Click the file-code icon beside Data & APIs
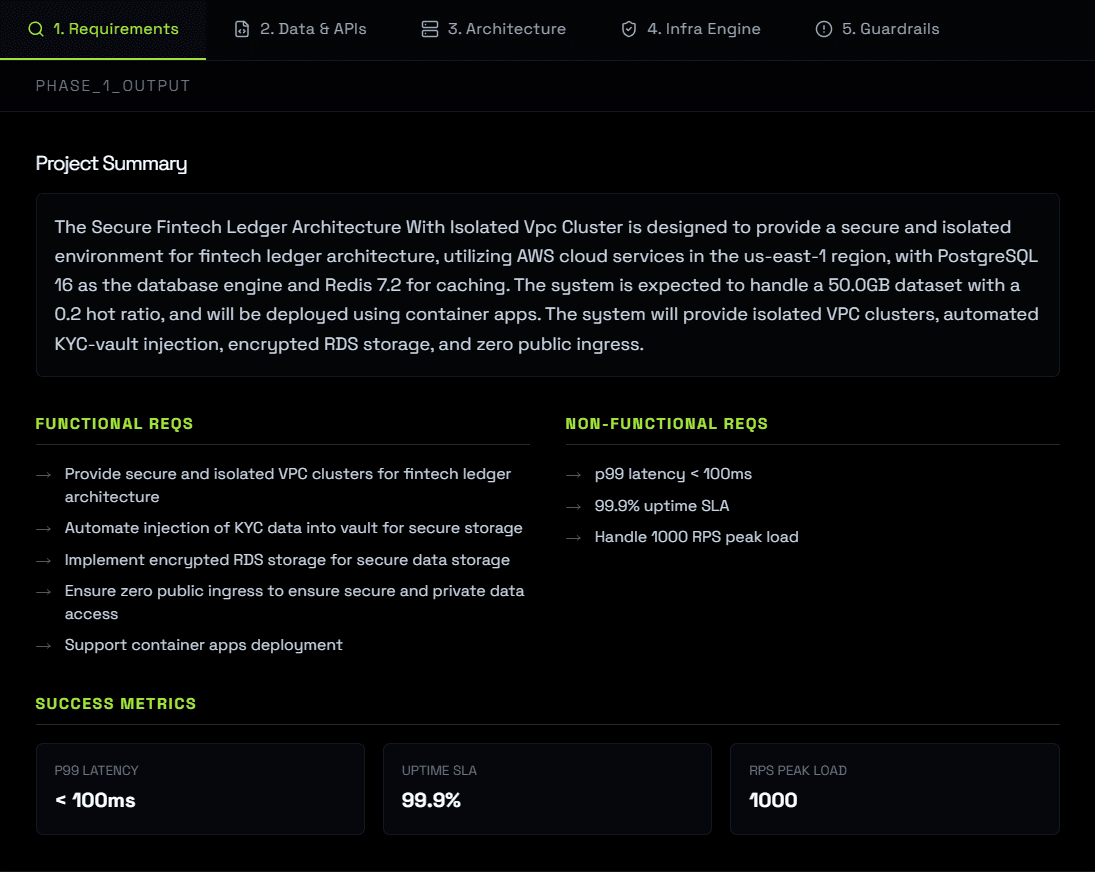This screenshot has height=872, width=1095. [242, 29]
